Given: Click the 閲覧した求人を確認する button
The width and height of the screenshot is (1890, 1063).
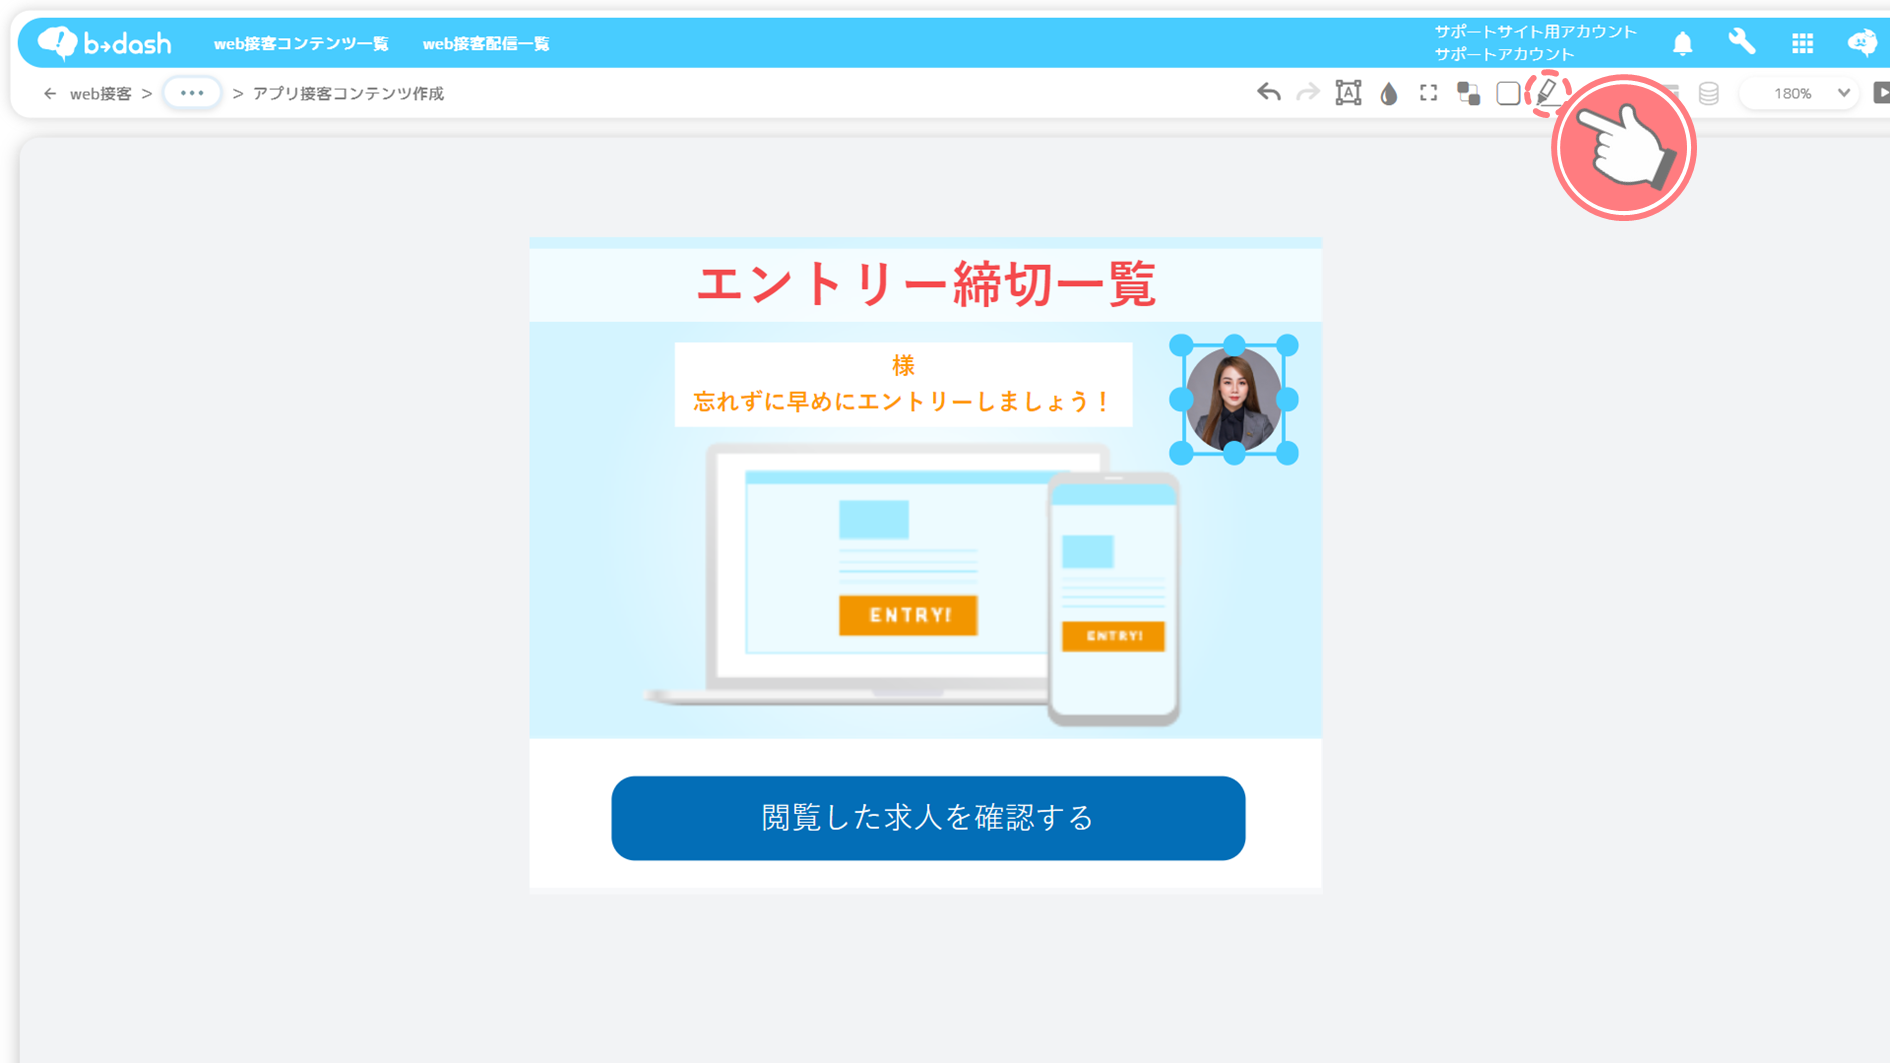Looking at the screenshot, I should click(x=928, y=818).
